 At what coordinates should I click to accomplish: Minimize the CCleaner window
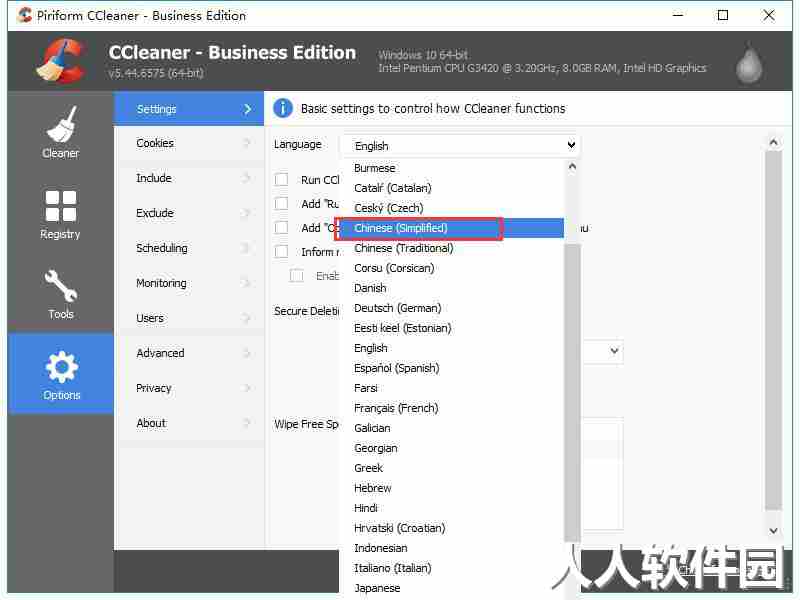[x=678, y=15]
